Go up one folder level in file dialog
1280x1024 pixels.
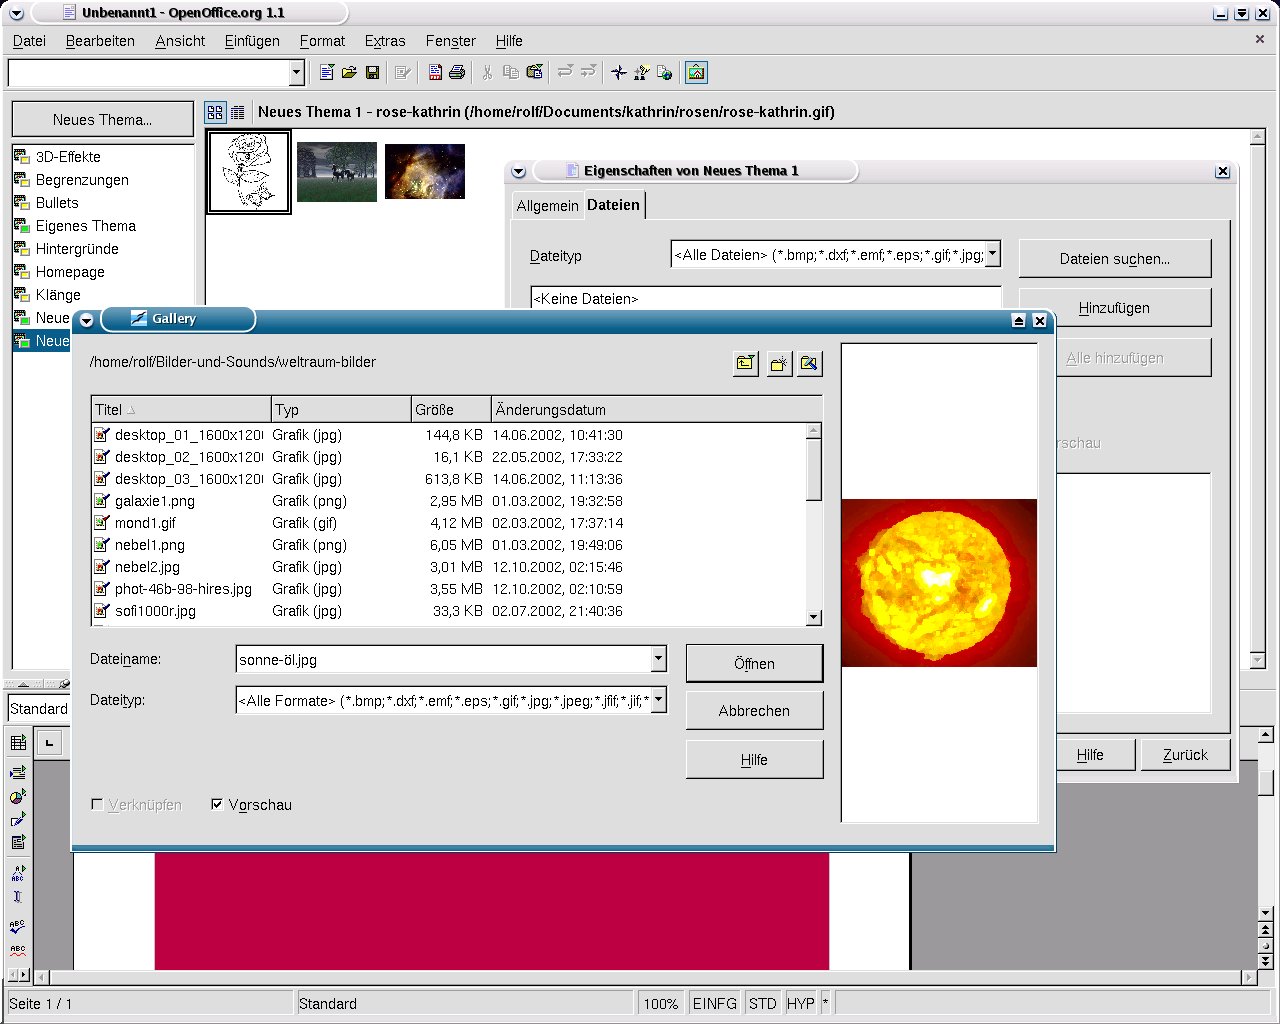tap(745, 363)
